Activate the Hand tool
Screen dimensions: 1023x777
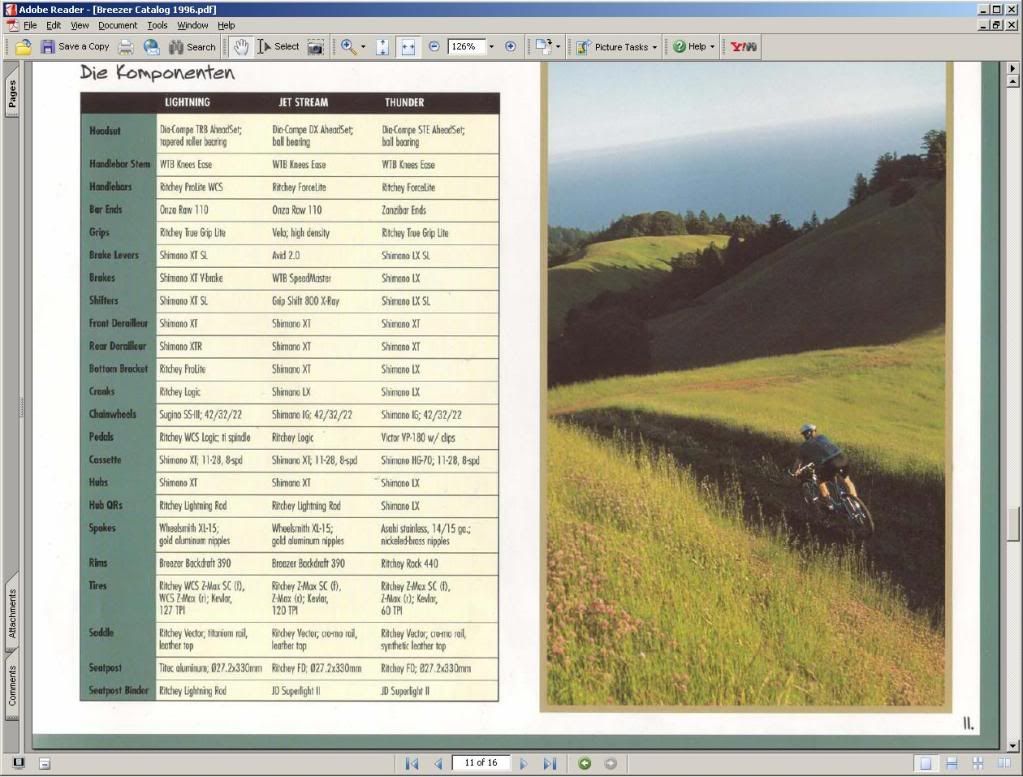coord(241,47)
